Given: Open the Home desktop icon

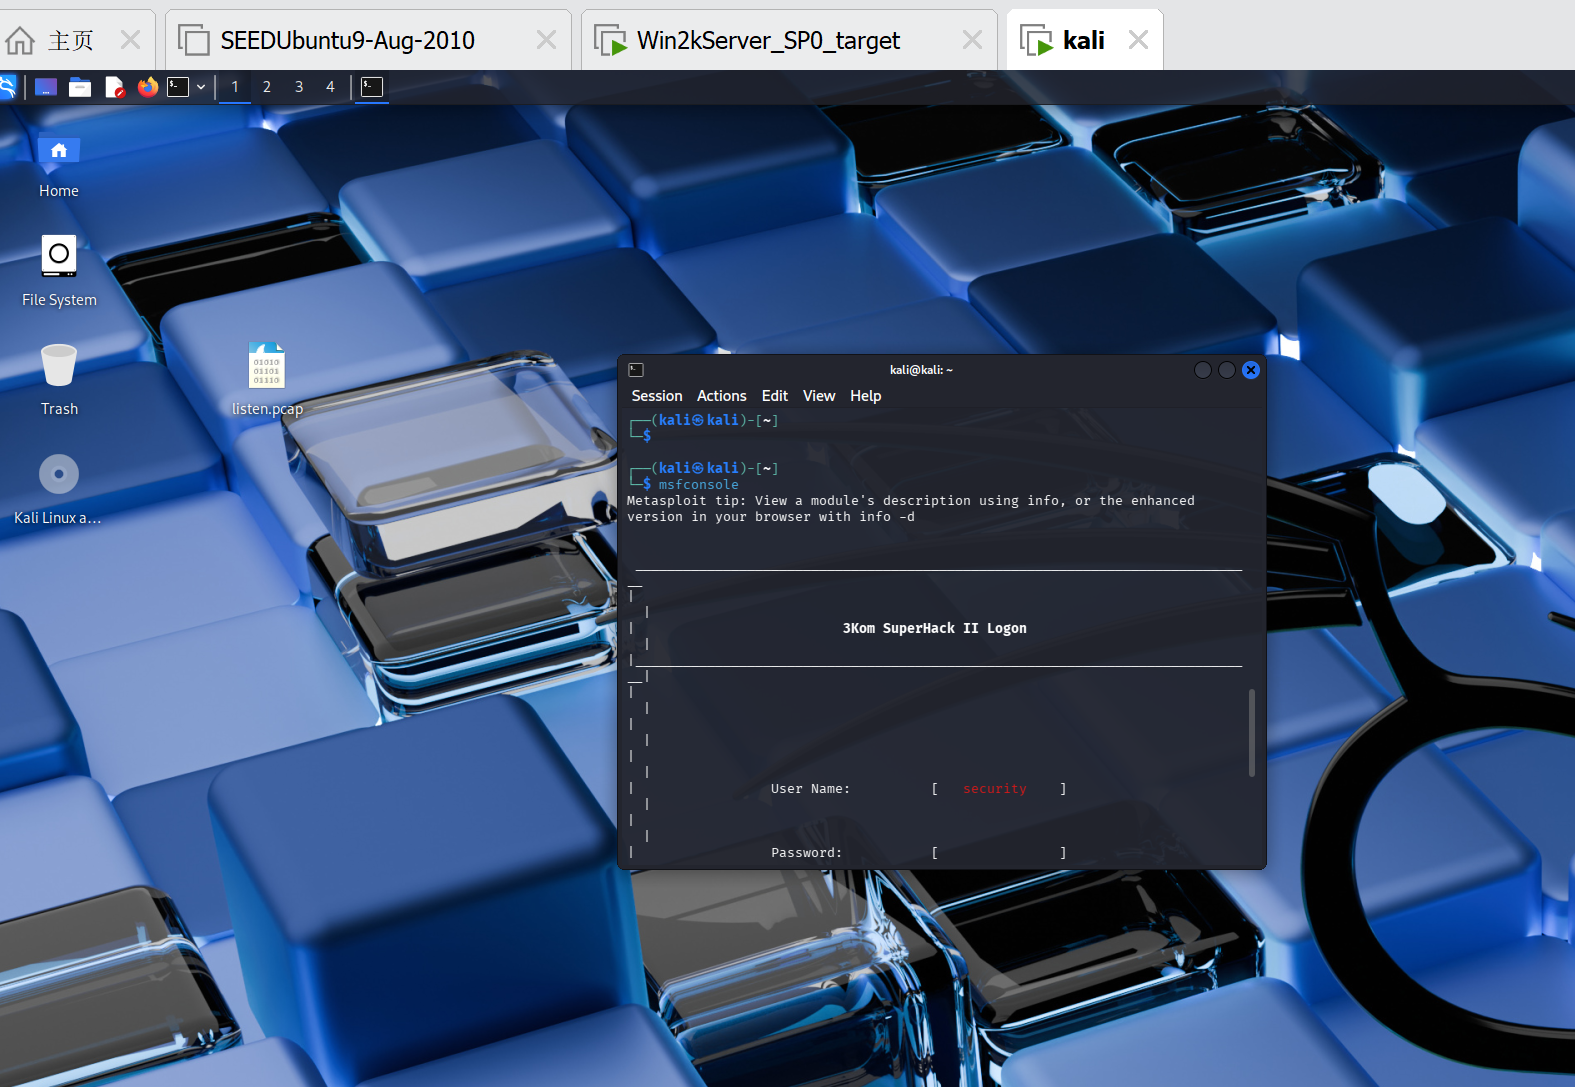Looking at the screenshot, I should (59, 164).
